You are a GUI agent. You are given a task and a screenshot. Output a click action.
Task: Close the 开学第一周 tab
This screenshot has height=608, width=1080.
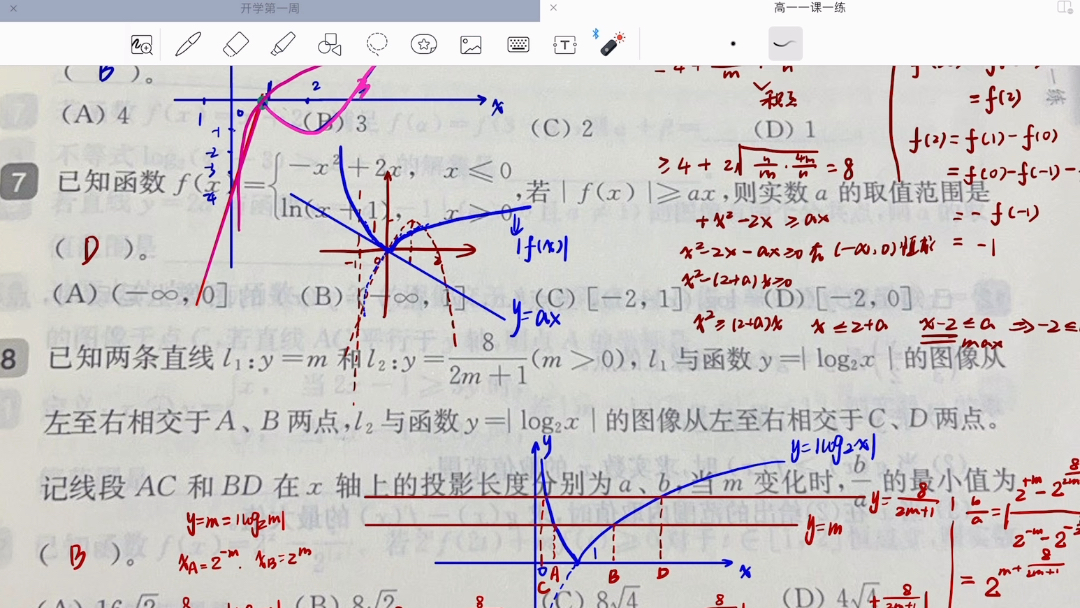[x=11, y=8]
